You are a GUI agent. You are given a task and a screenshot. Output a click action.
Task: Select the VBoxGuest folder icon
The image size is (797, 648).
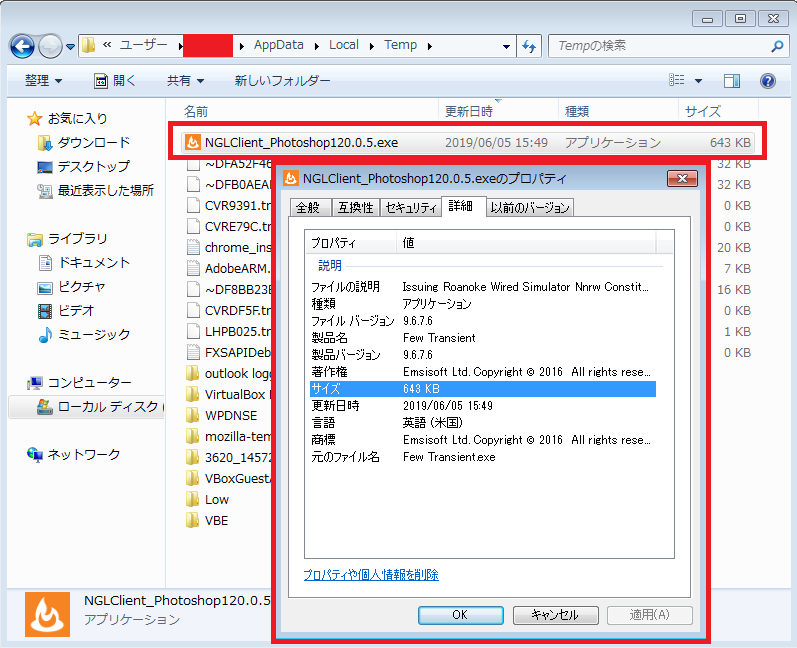(x=193, y=478)
